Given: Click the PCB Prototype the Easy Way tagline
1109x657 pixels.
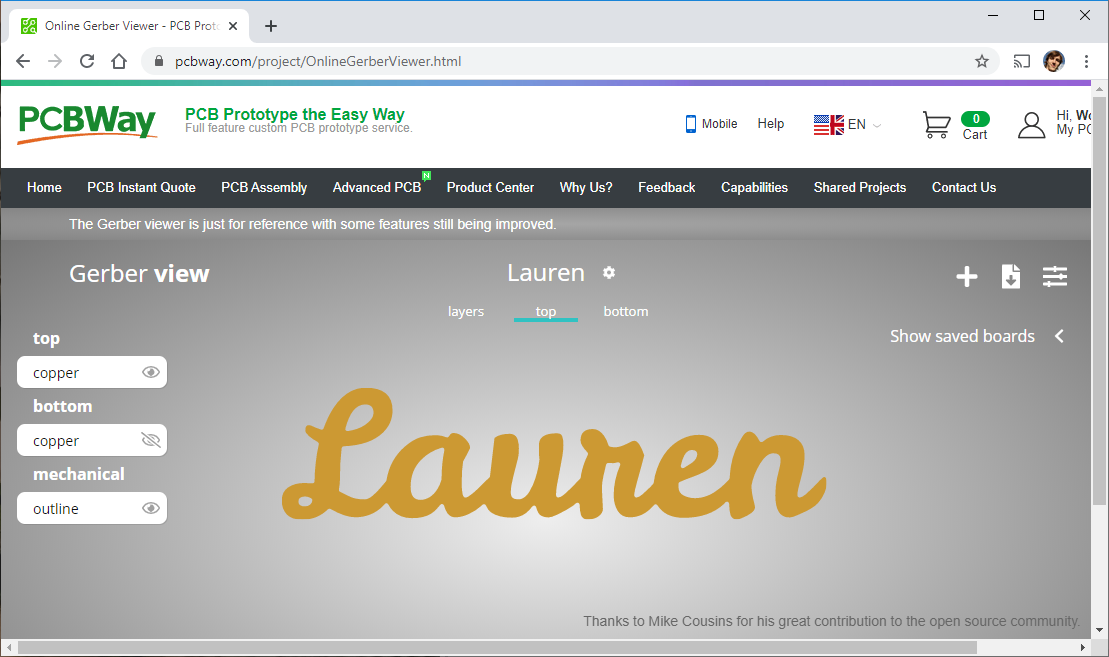Looking at the screenshot, I should (294, 114).
